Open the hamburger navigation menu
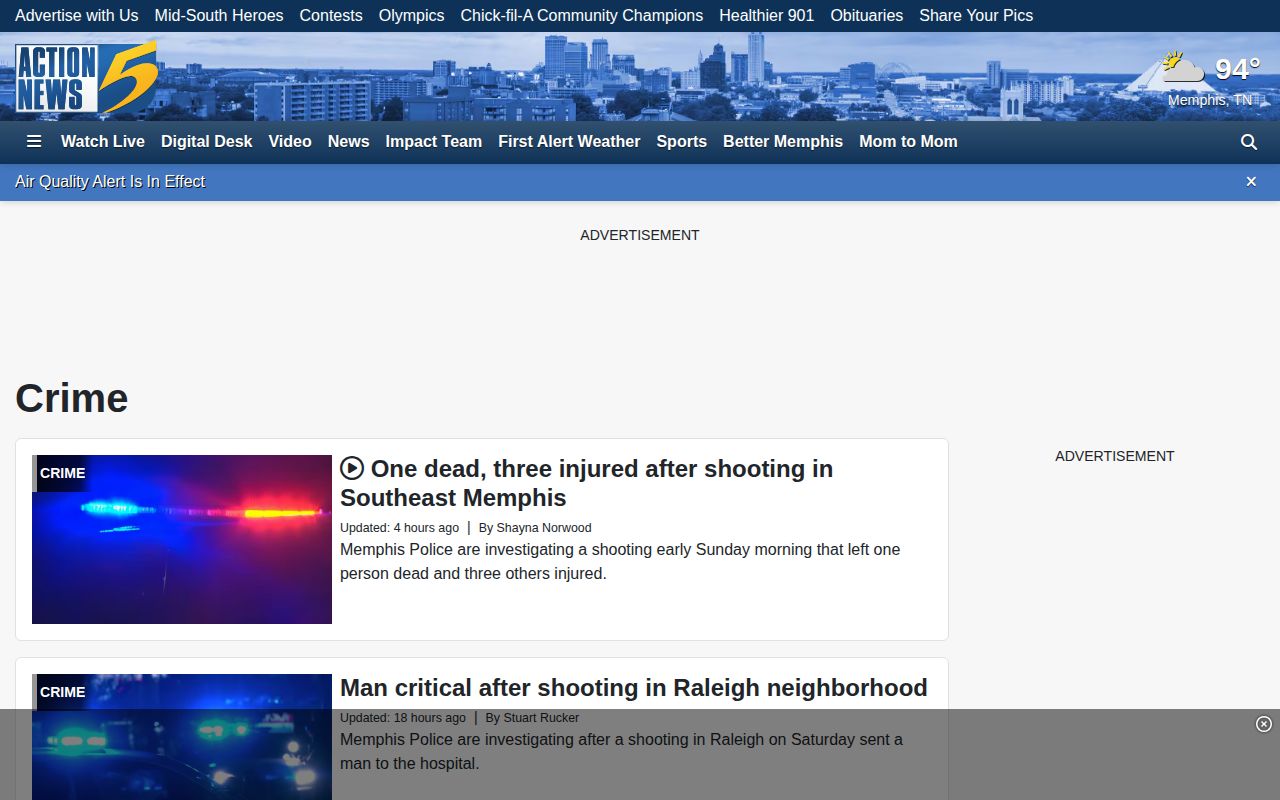This screenshot has height=800, width=1280. tap(34, 142)
